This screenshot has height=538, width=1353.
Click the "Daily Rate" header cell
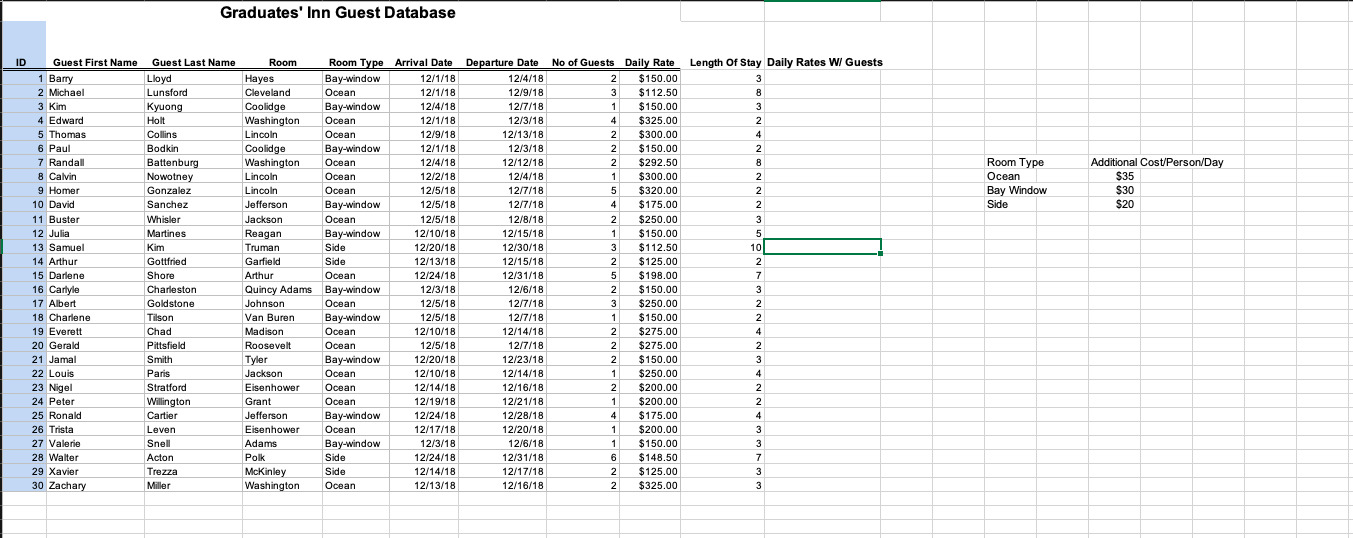650,63
